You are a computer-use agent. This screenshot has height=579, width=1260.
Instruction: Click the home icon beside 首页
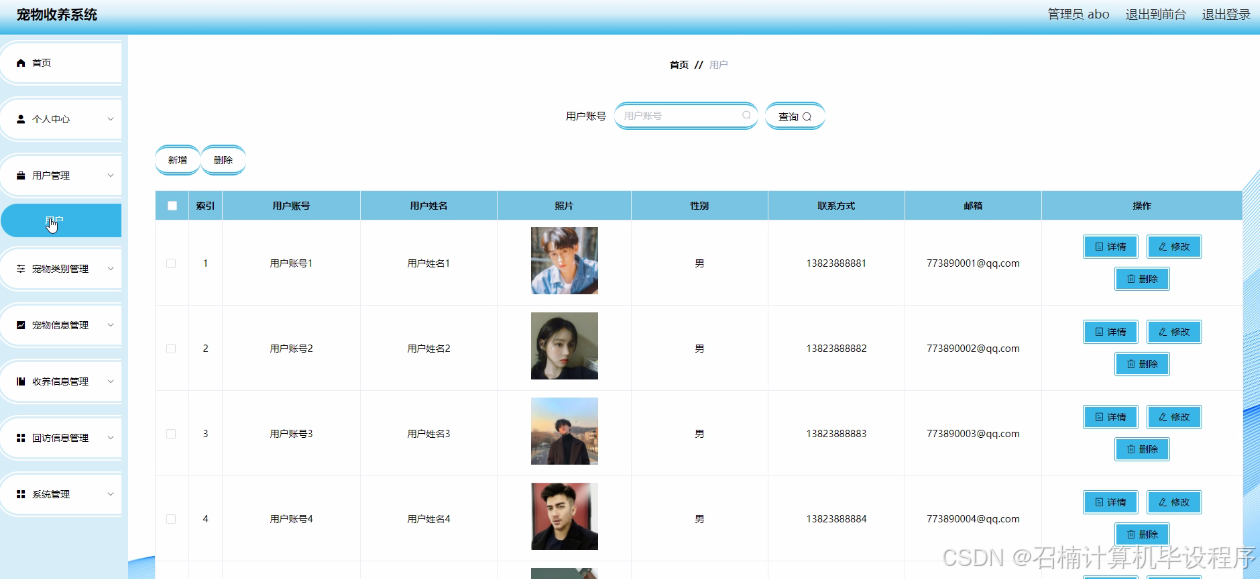(x=21, y=63)
